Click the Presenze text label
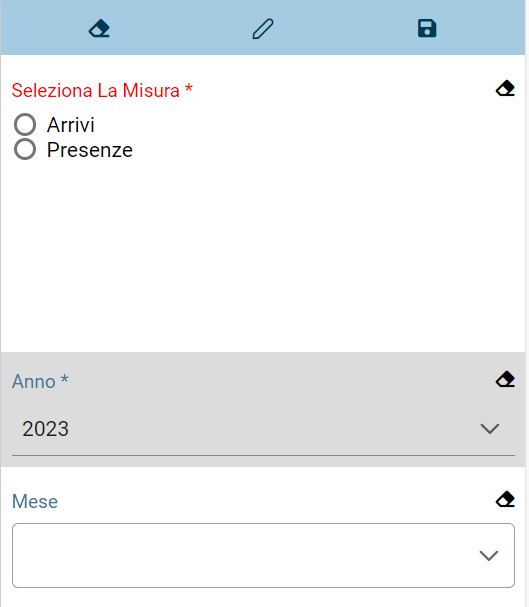The width and height of the screenshot is (529, 607). point(90,150)
